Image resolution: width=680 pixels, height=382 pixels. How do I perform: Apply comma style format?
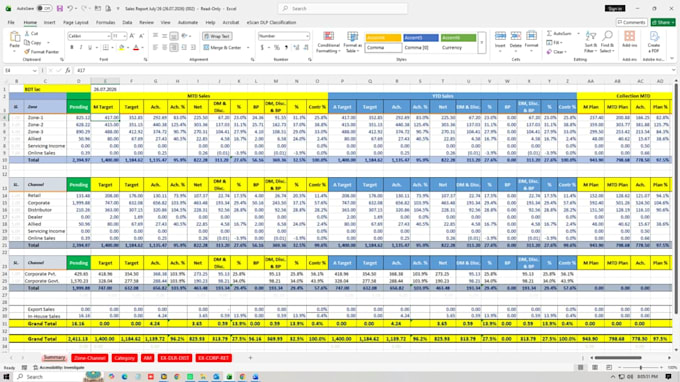point(286,48)
